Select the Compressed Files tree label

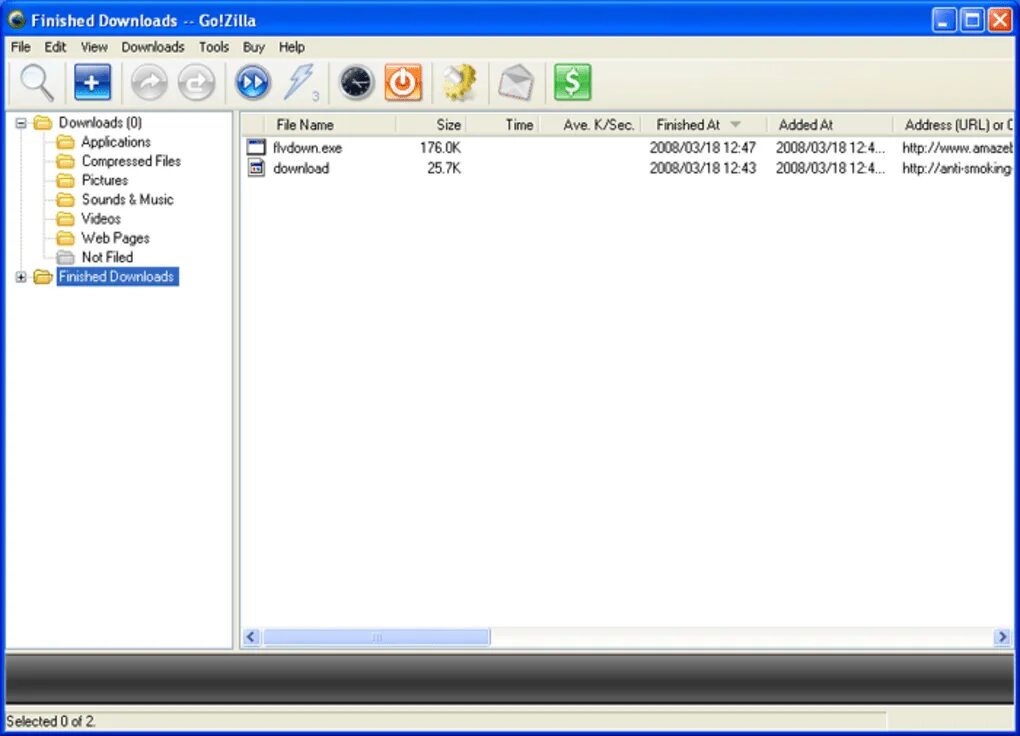131,161
